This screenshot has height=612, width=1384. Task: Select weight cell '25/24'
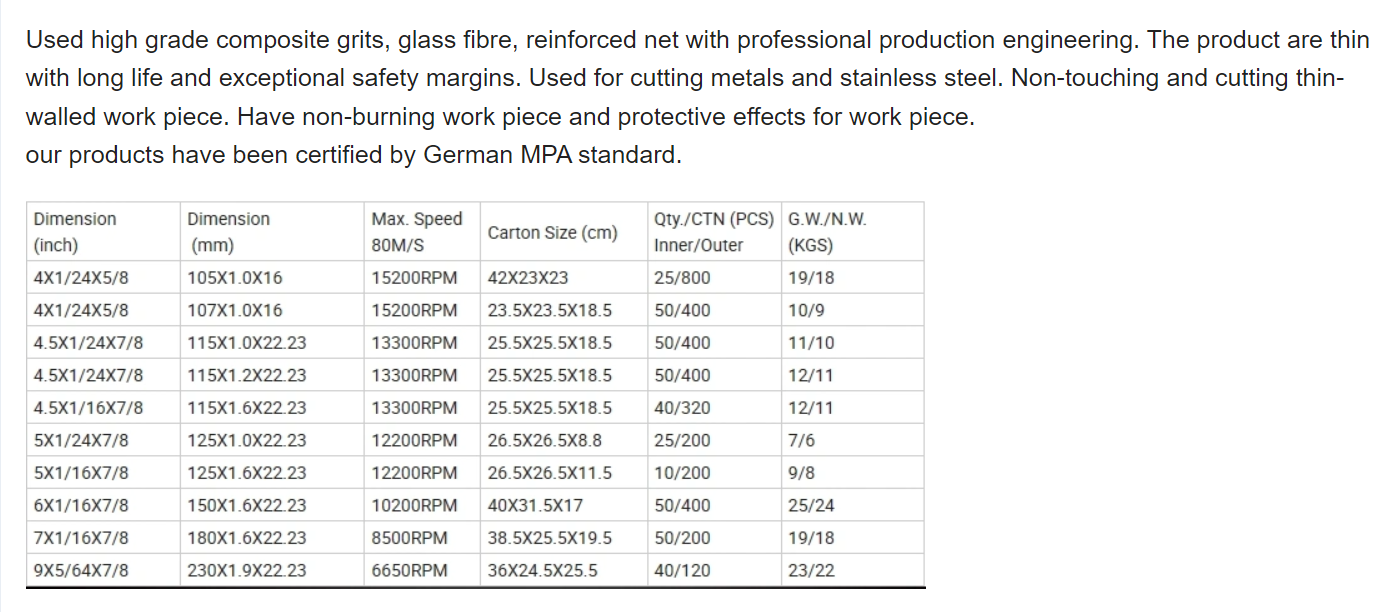[x=852, y=506]
